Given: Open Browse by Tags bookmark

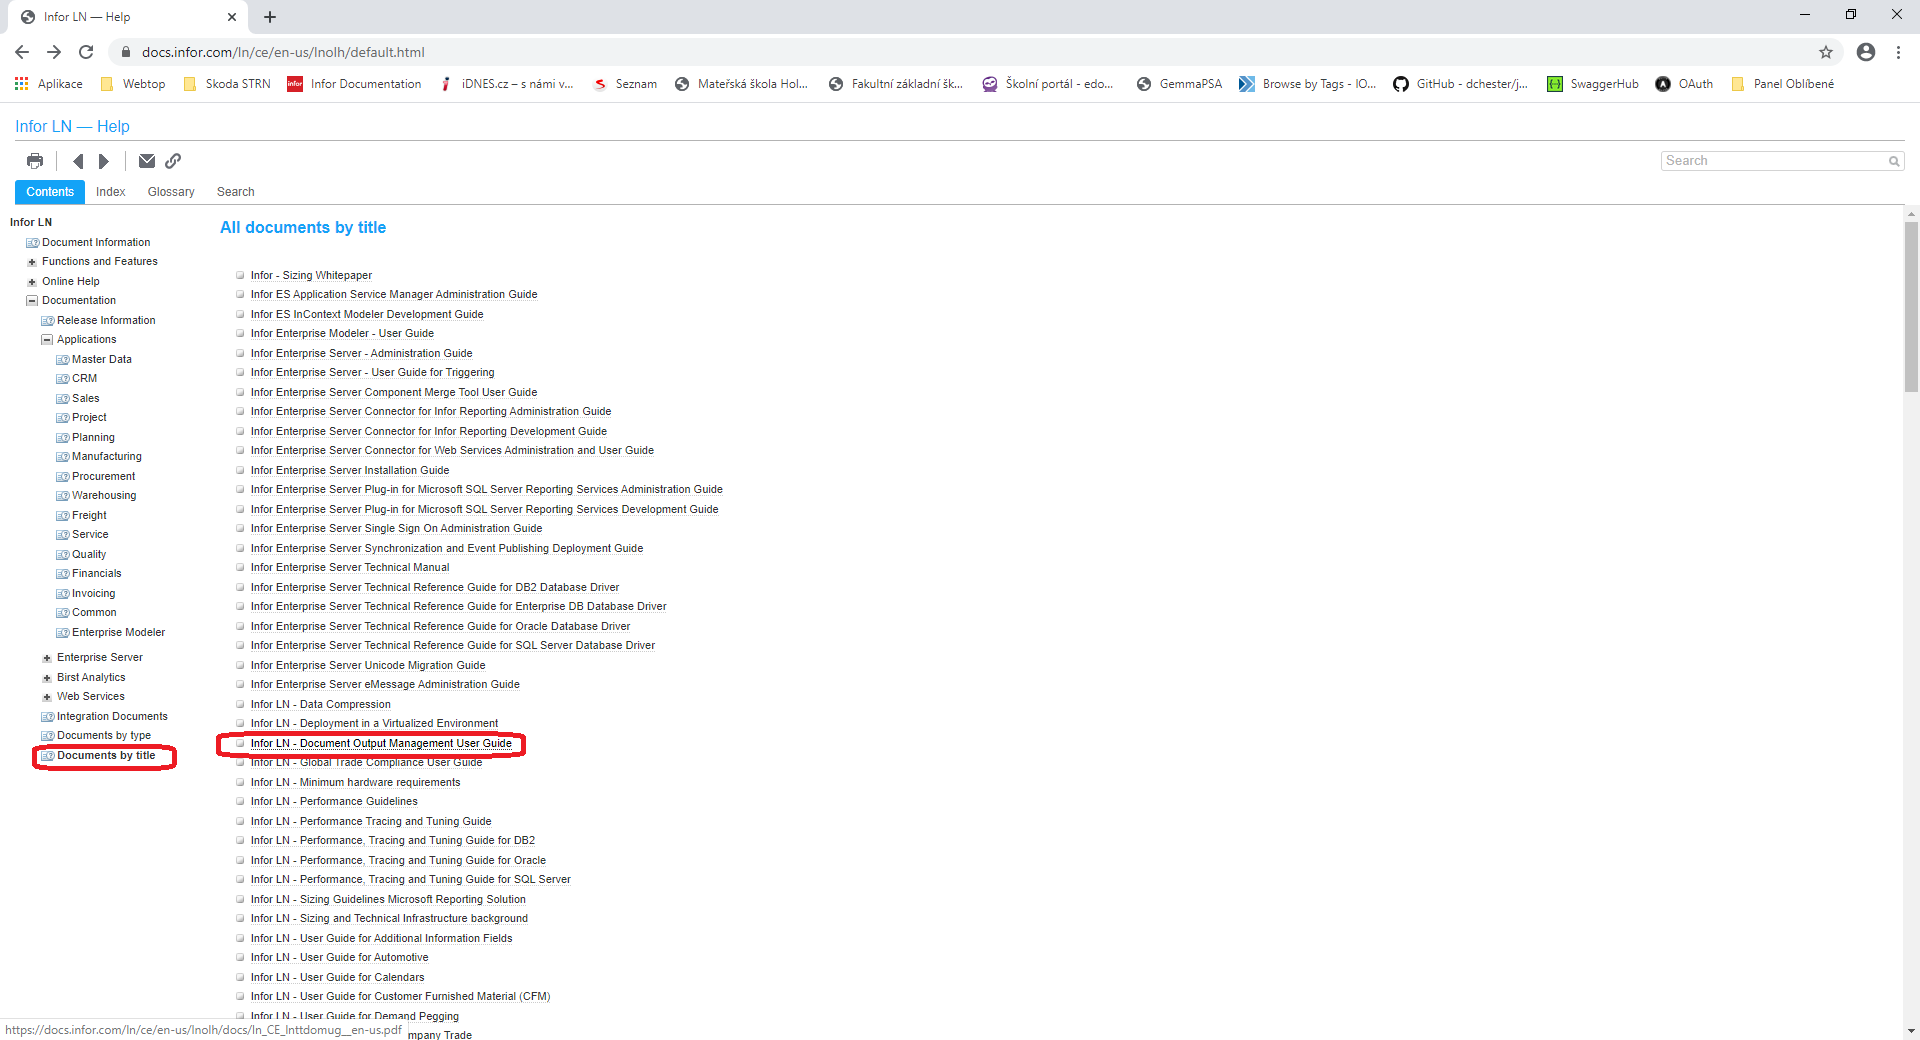Looking at the screenshot, I should (1307, 84).
